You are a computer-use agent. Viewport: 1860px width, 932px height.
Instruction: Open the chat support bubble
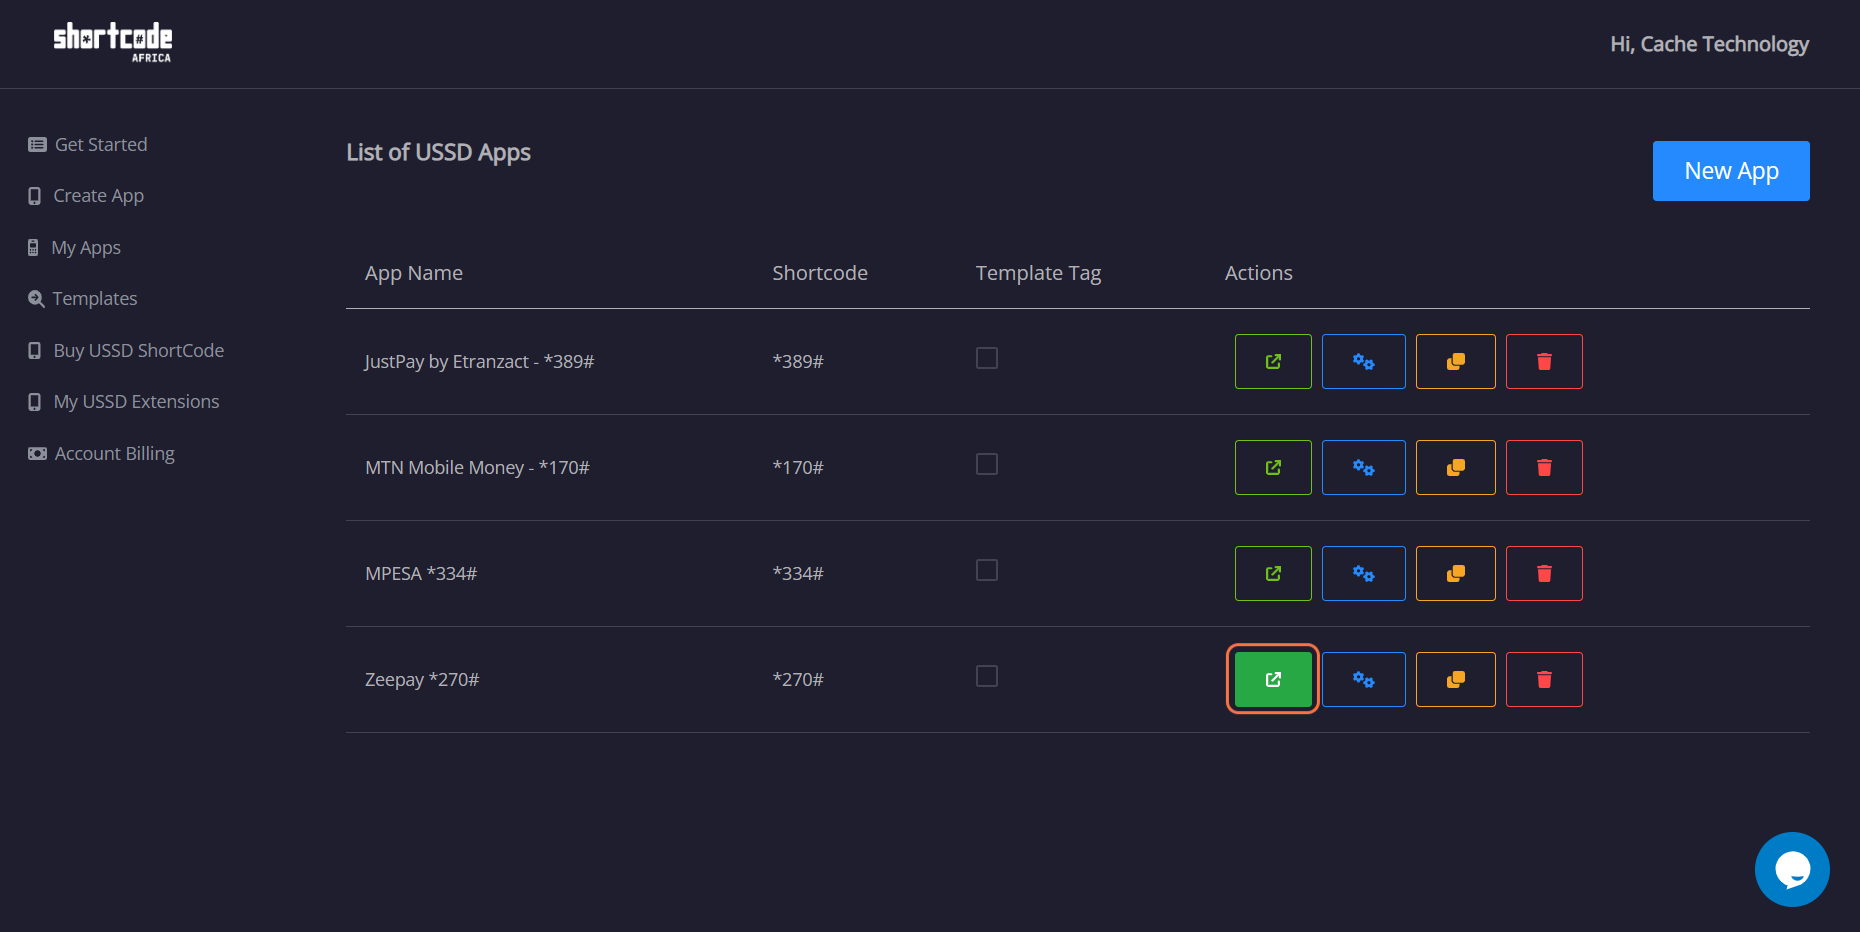[x=1792, y=869]
